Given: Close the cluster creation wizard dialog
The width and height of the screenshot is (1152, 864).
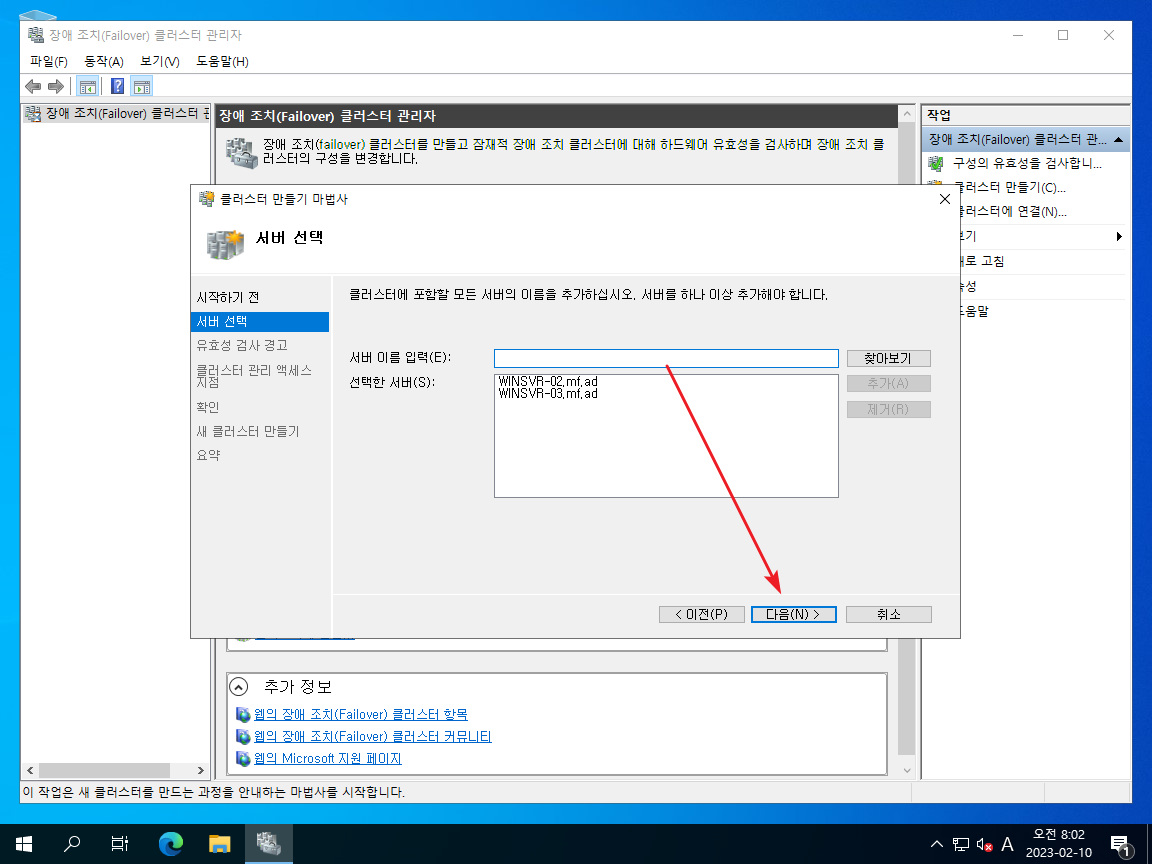Looking at the screenshot, I should click(x=945, y=199).
